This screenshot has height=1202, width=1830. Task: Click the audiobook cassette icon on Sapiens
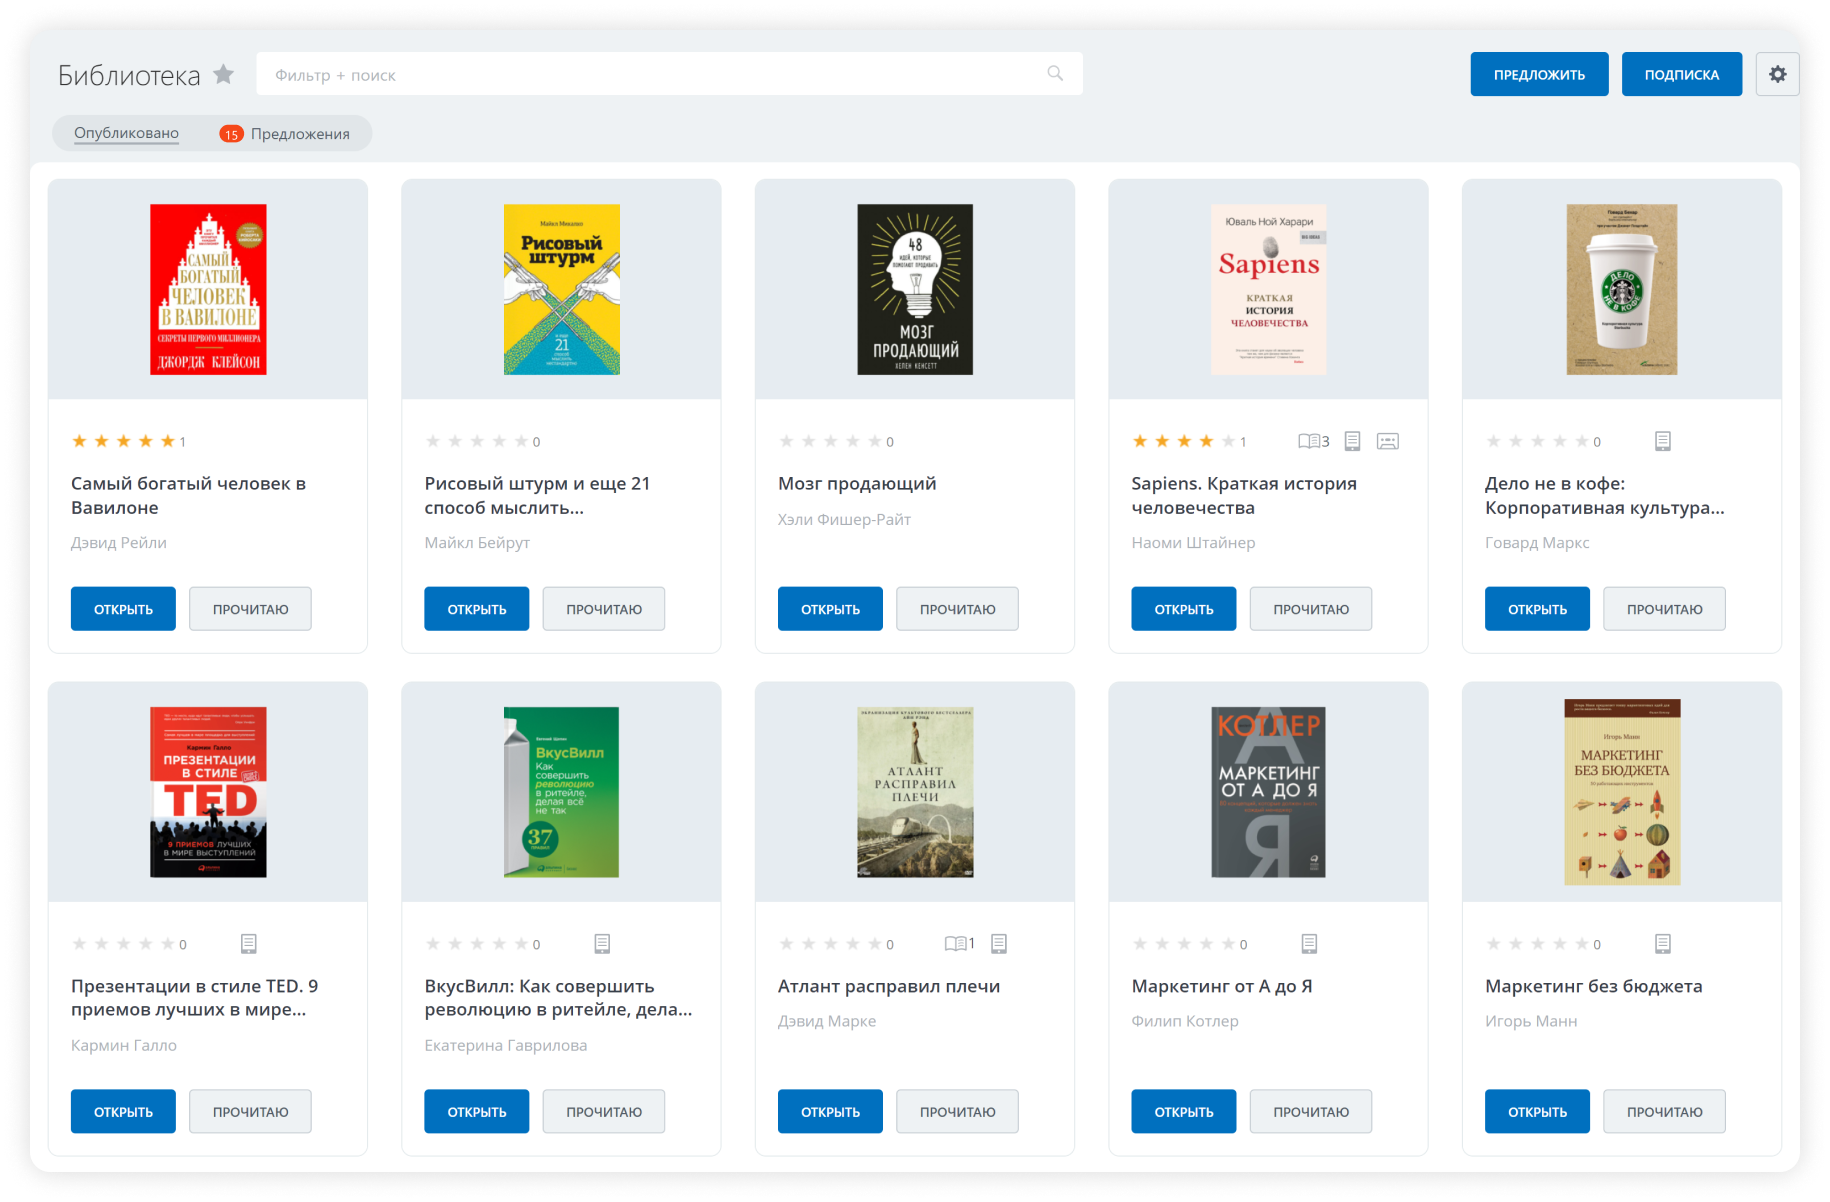coord(1387,441)
